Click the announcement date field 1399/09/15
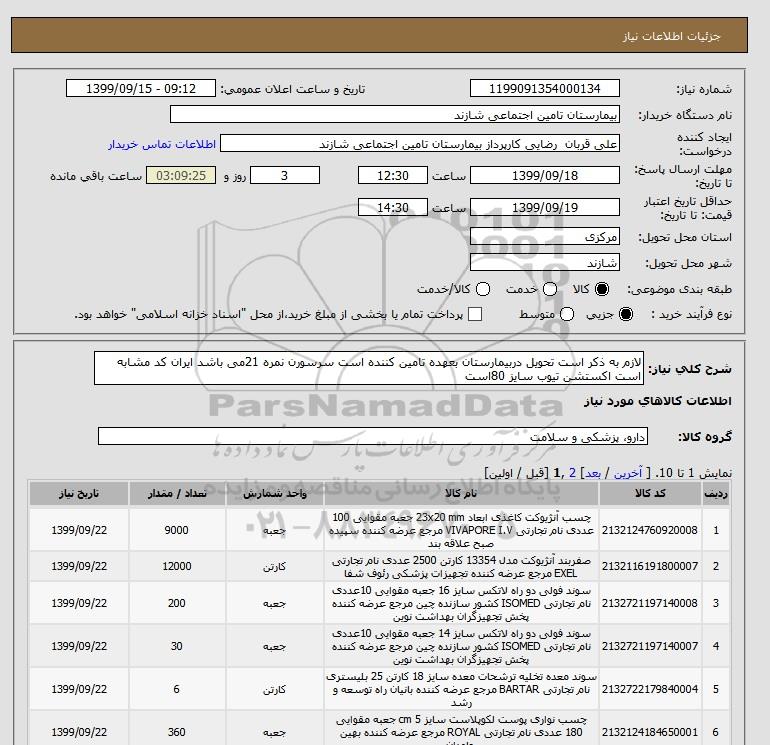Image resolution: width=770 pixels, height=745 pixels. point(140,88)
